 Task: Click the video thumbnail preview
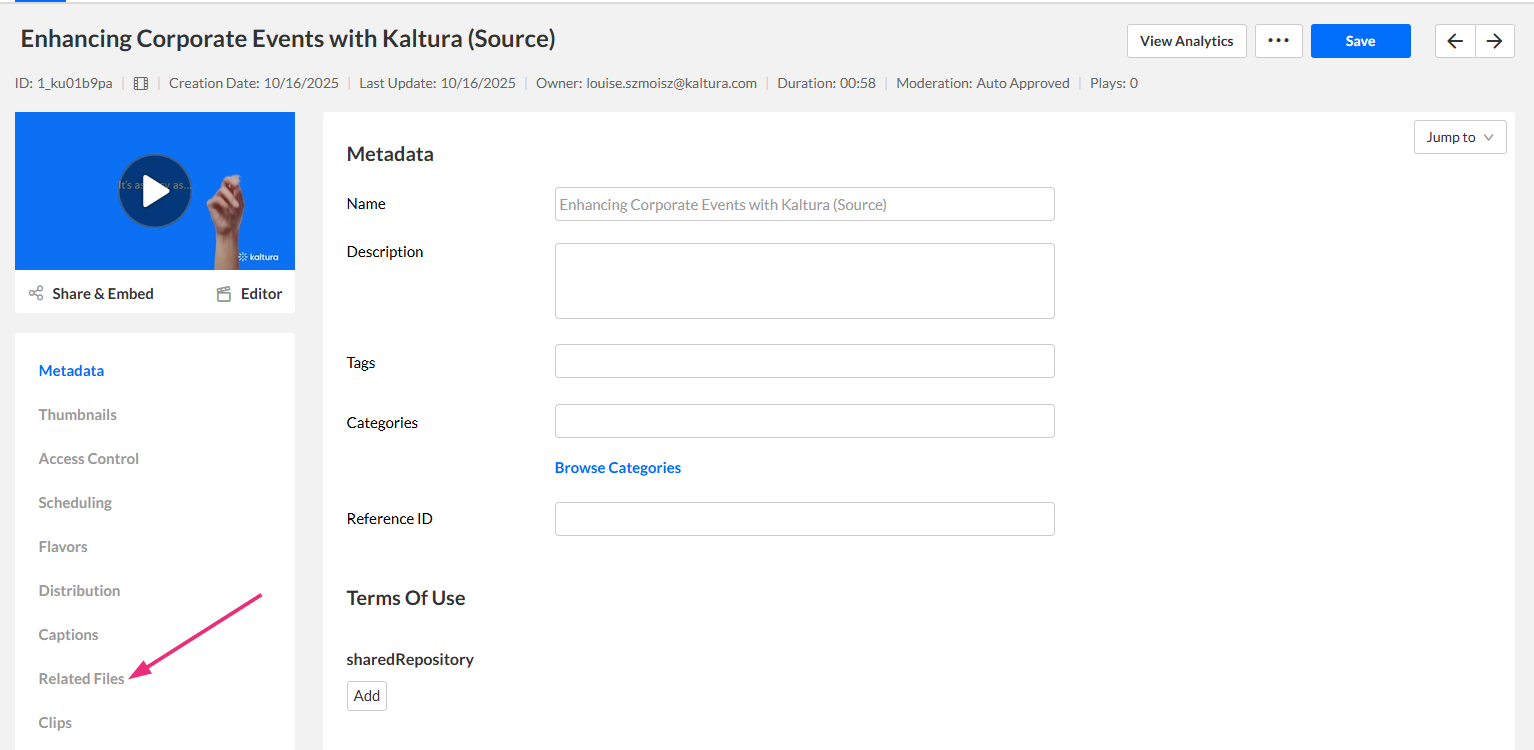coord(155,191)
